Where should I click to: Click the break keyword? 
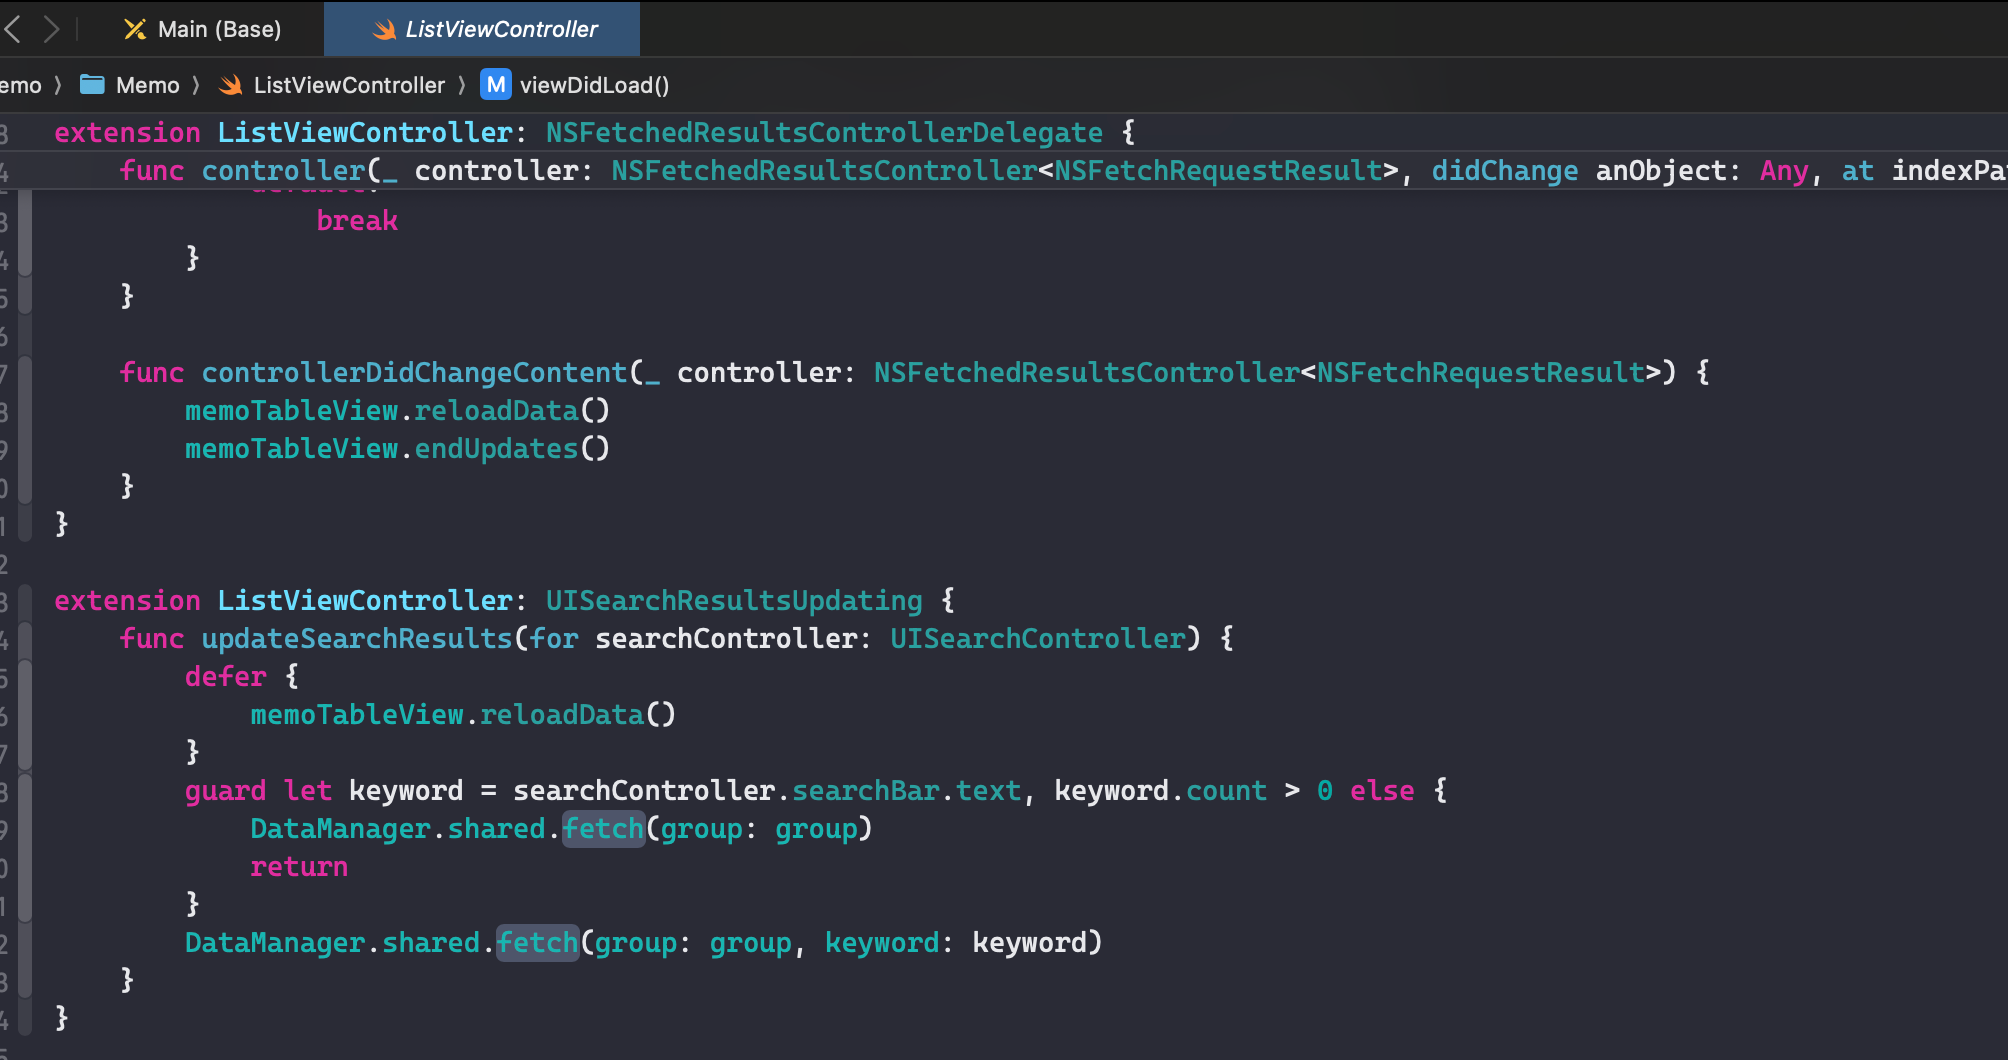coord(357,220)
